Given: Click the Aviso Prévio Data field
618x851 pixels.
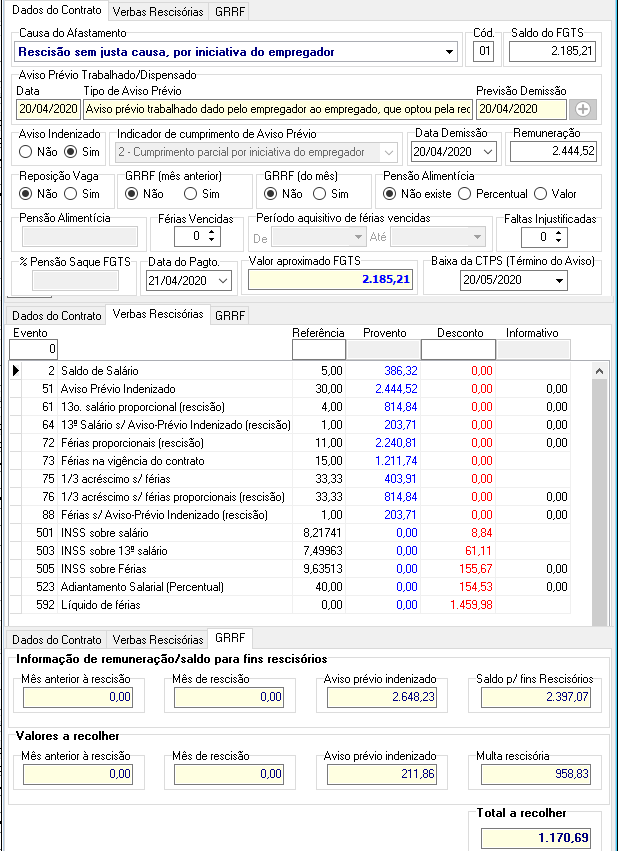Looking at the screenshot, I should (48, 109).
